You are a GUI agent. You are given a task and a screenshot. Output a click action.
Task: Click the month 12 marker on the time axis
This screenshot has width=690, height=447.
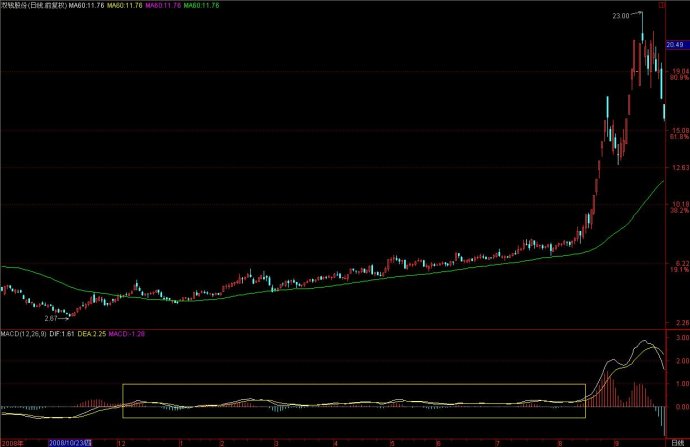pos(121,441)
